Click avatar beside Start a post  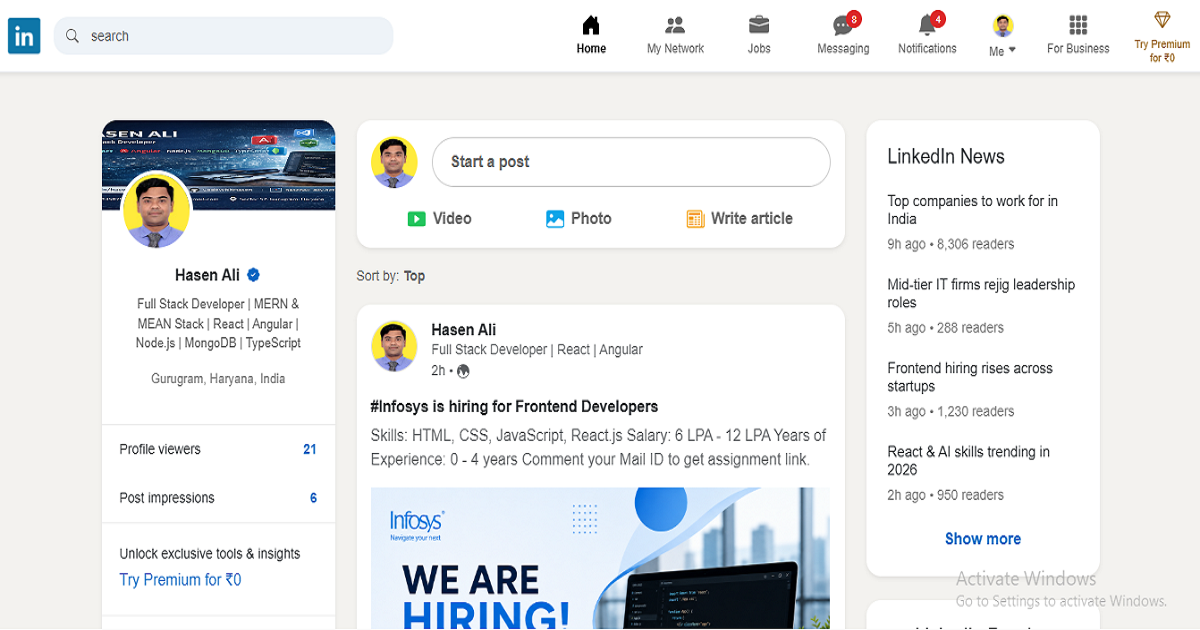click(394, 162)
